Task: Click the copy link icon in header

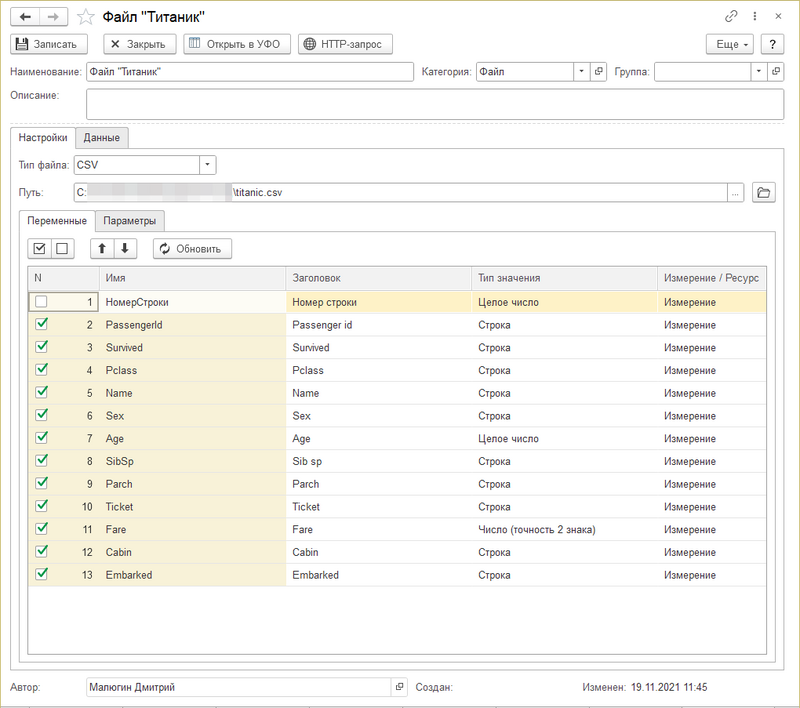Action: click(731, 17)
